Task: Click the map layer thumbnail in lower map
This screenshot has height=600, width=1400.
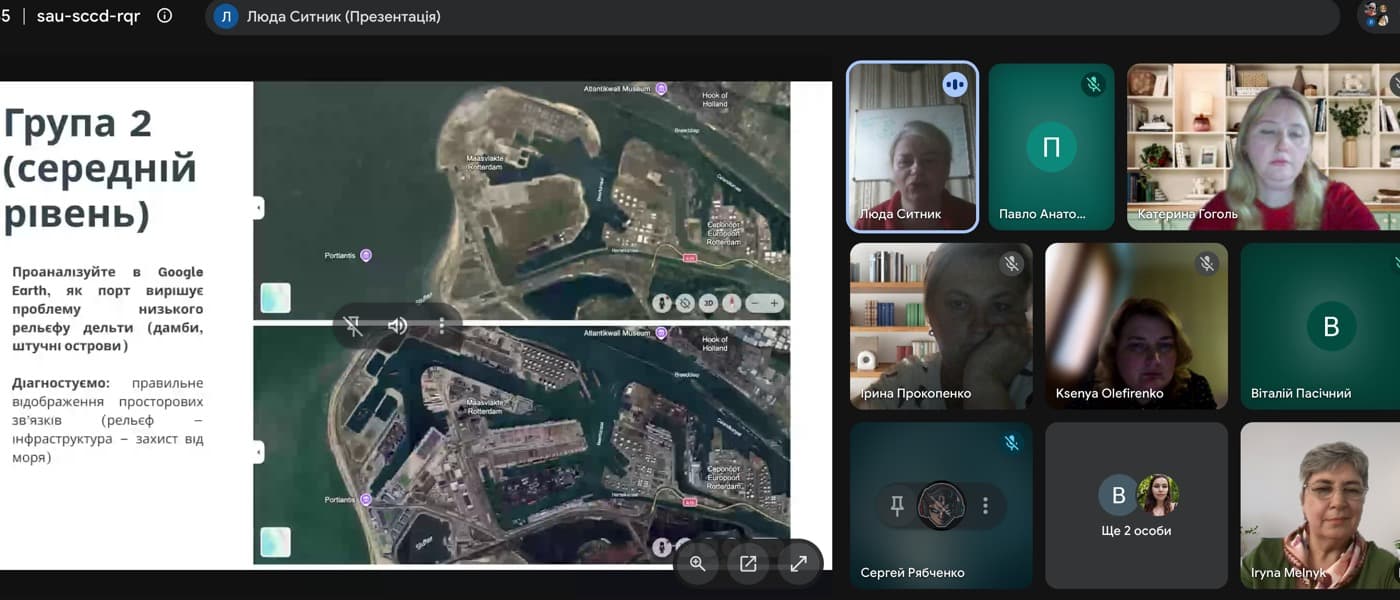Action: [x=275, y=542]
